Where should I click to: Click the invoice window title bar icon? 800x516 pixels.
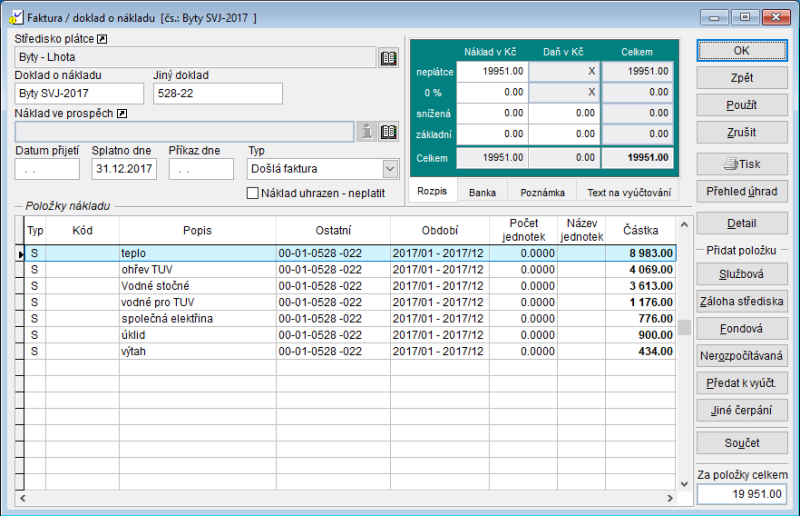coord(16,17)
